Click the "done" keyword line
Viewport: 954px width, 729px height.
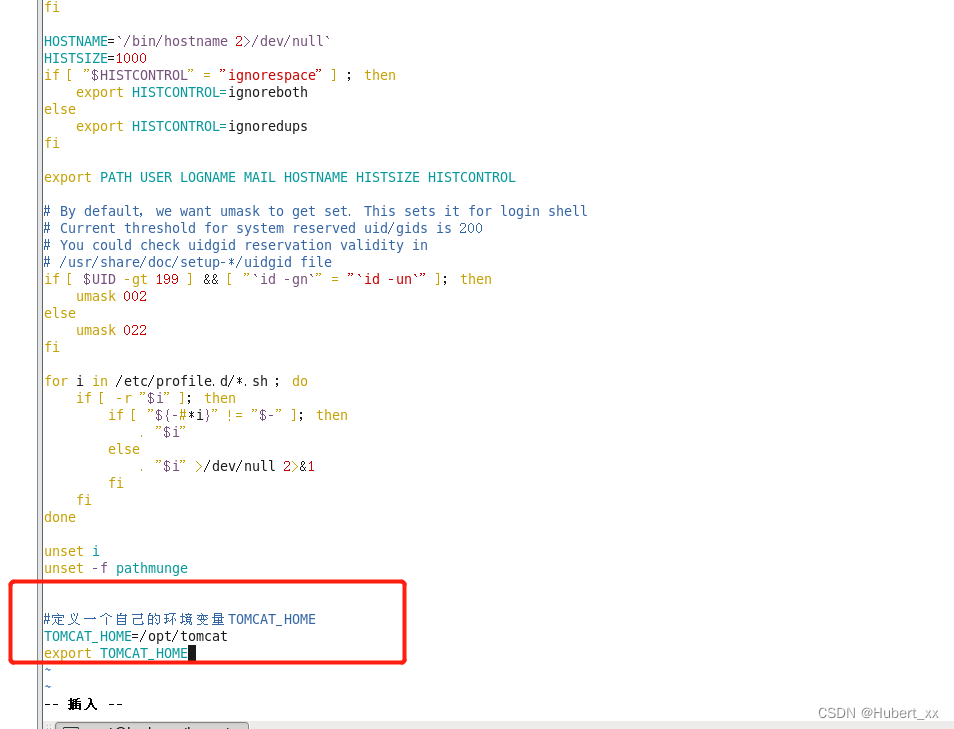coord(60,518)
